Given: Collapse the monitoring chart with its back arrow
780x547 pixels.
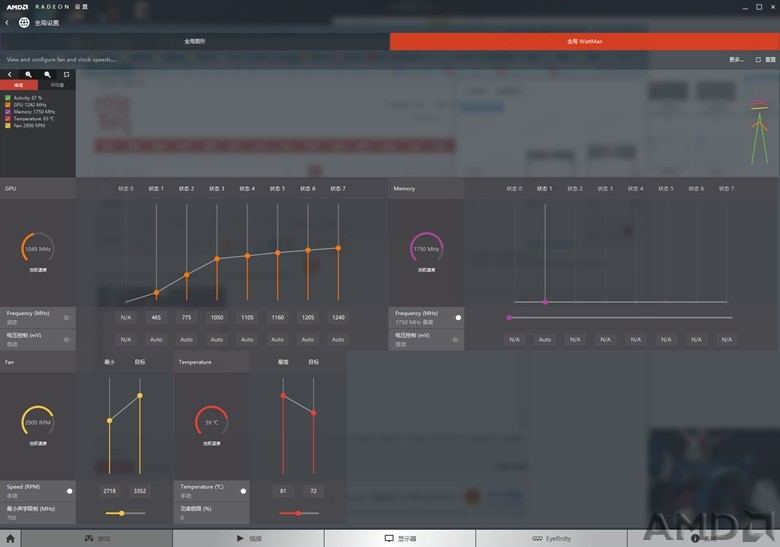Looking at the screenshot, I should click(x=9, y=75).
